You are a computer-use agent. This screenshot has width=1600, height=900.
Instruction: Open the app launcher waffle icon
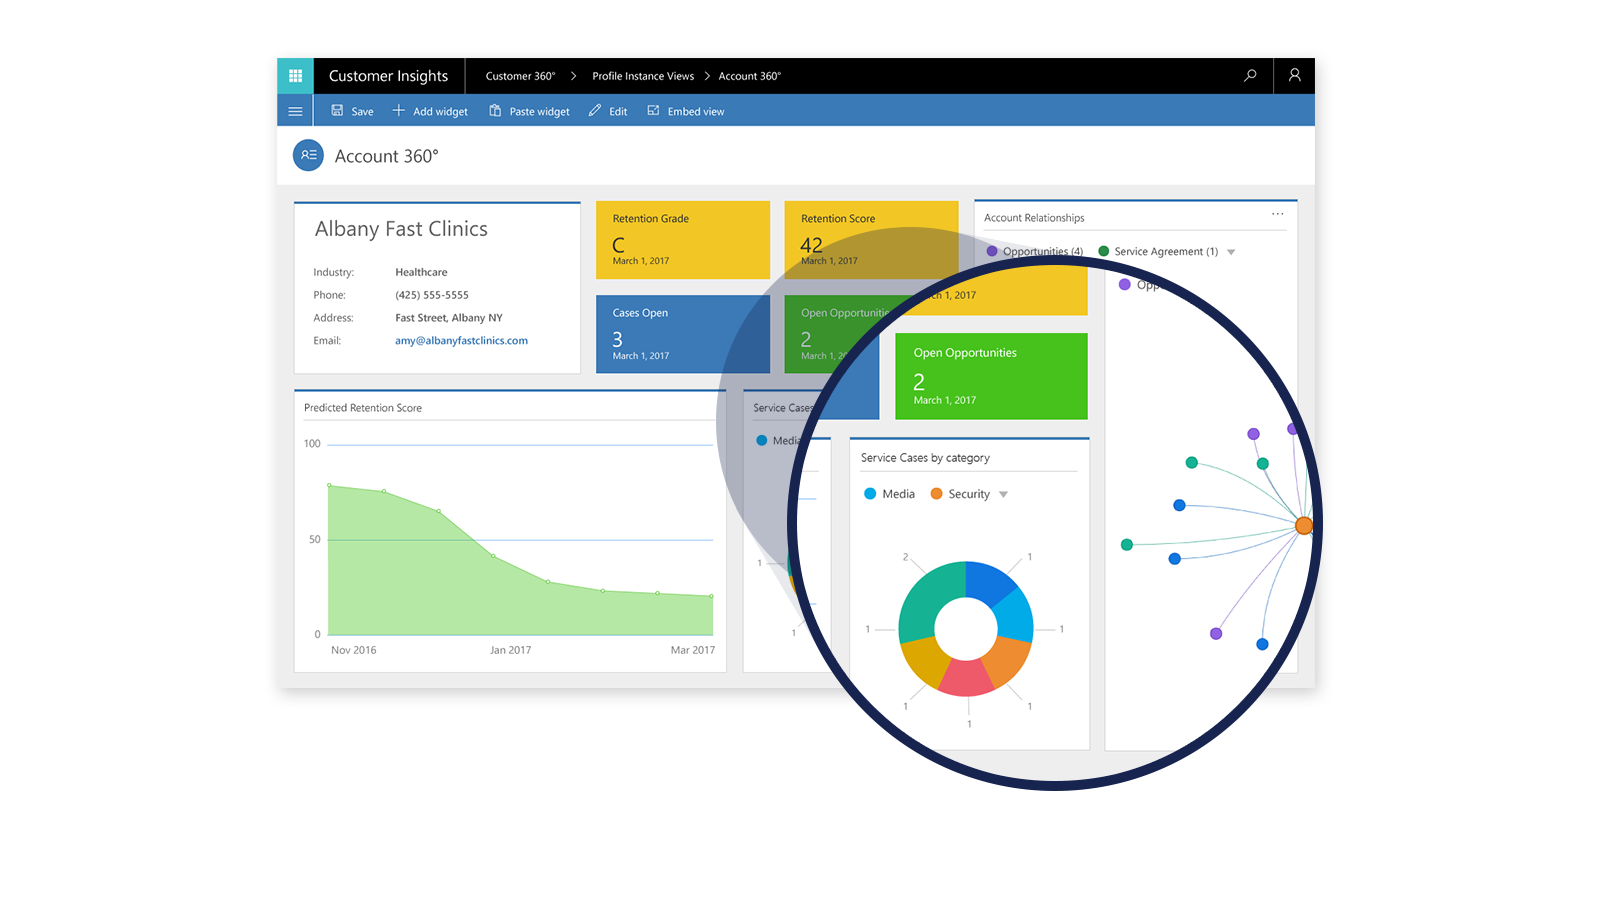click(x=295, y=76)
